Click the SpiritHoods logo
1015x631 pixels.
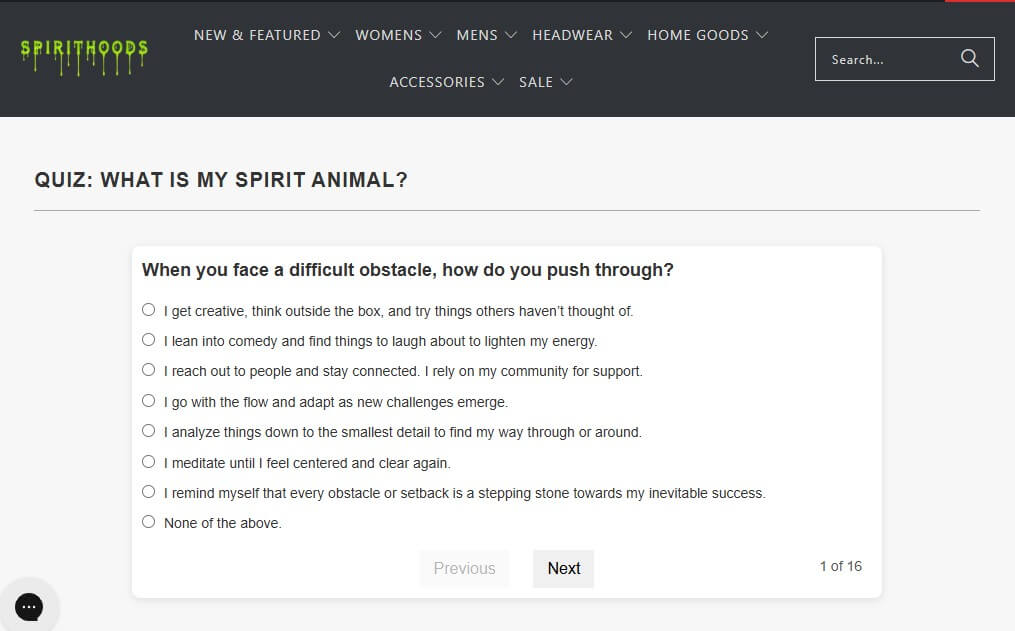pos(84,56)
